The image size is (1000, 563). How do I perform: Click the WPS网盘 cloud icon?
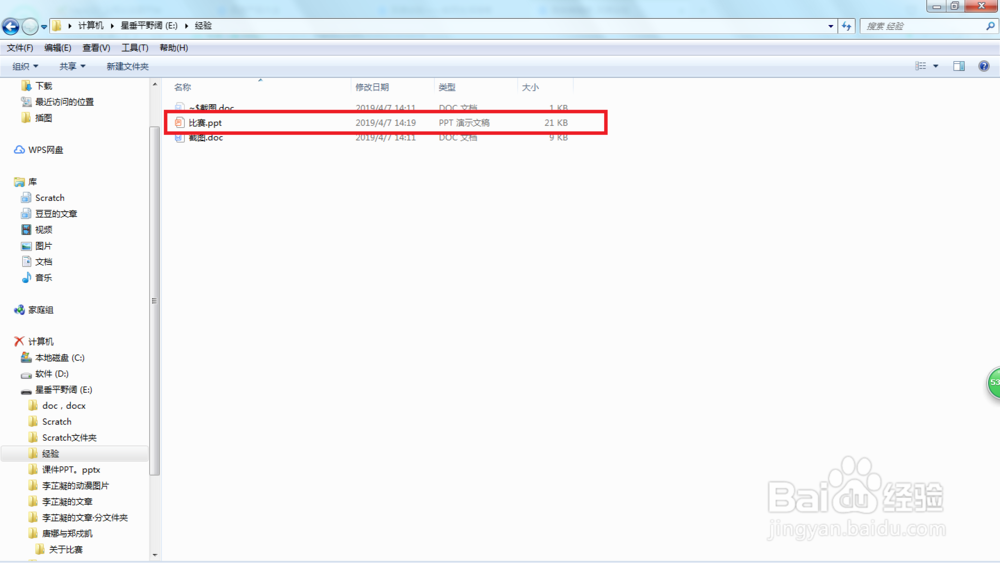click(x=19, y=150)
